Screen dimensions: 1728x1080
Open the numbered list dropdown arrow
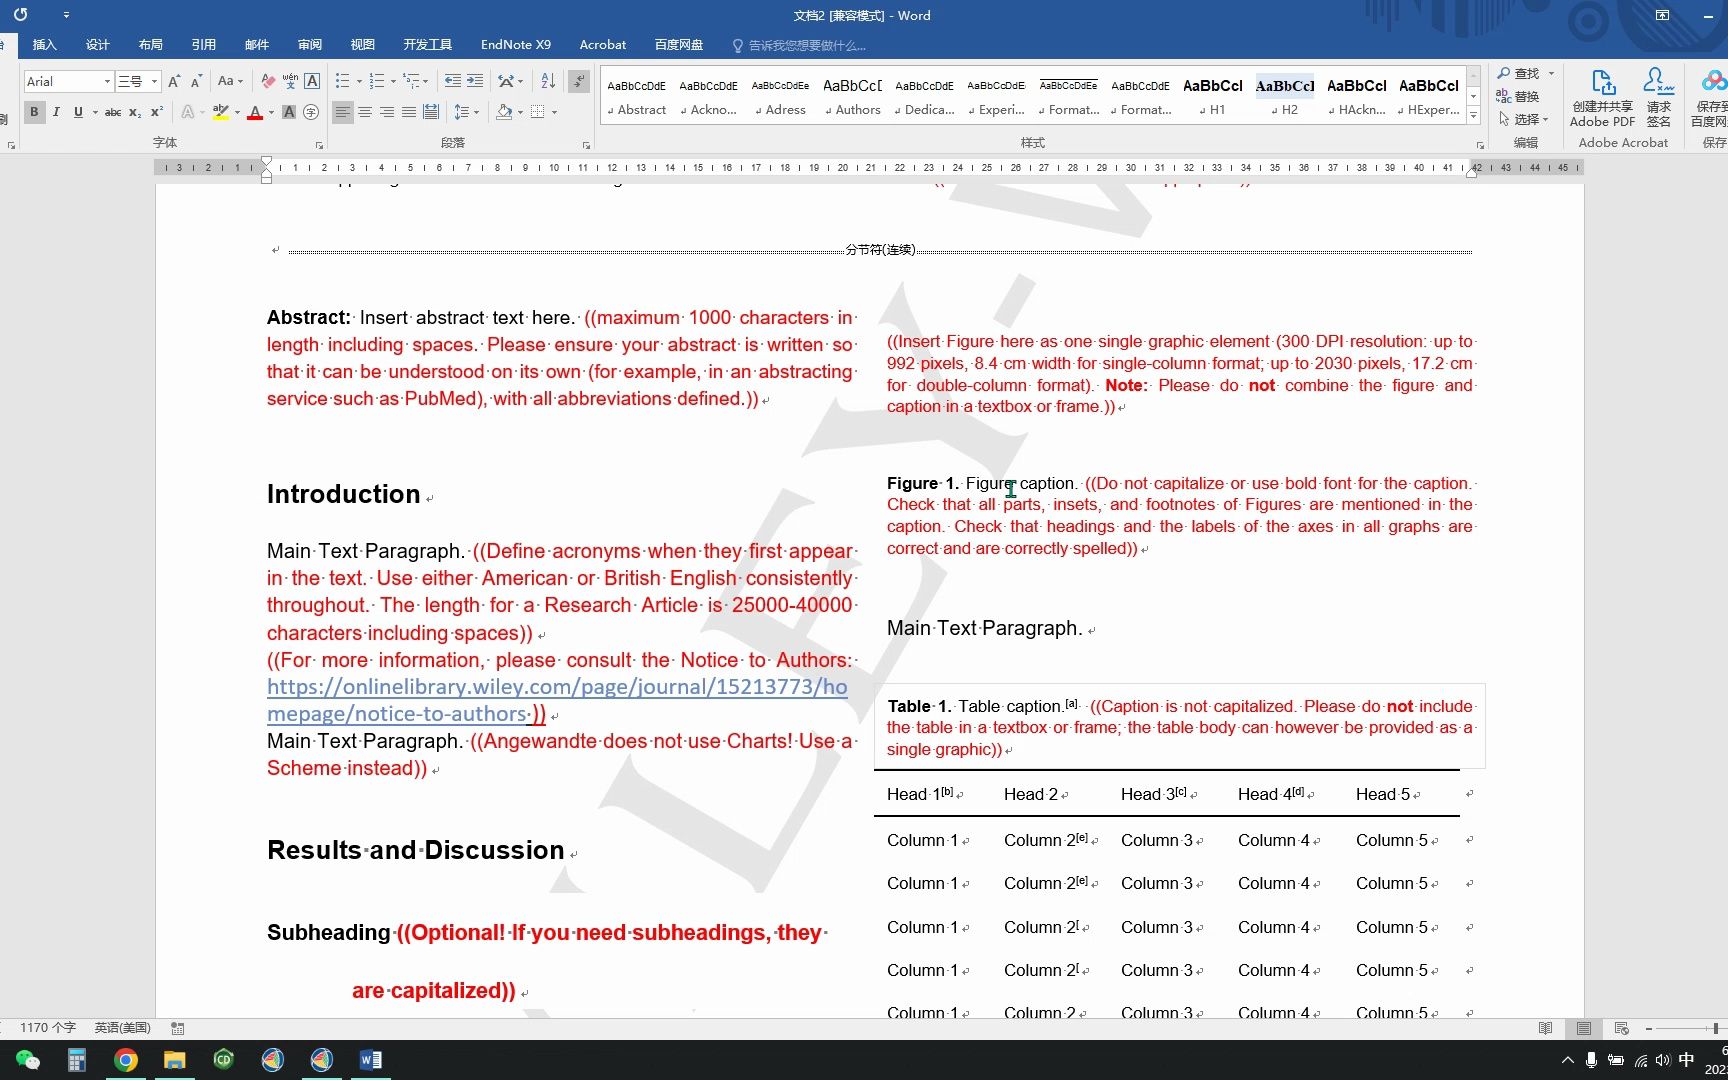coord(393,81)
